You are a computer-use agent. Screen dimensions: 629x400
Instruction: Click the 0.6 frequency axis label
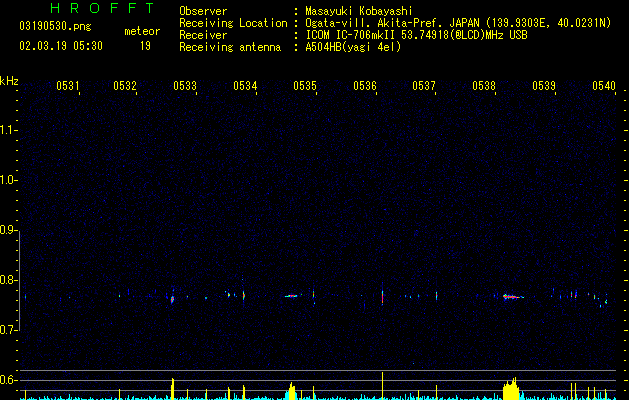[x=8, y=380]
